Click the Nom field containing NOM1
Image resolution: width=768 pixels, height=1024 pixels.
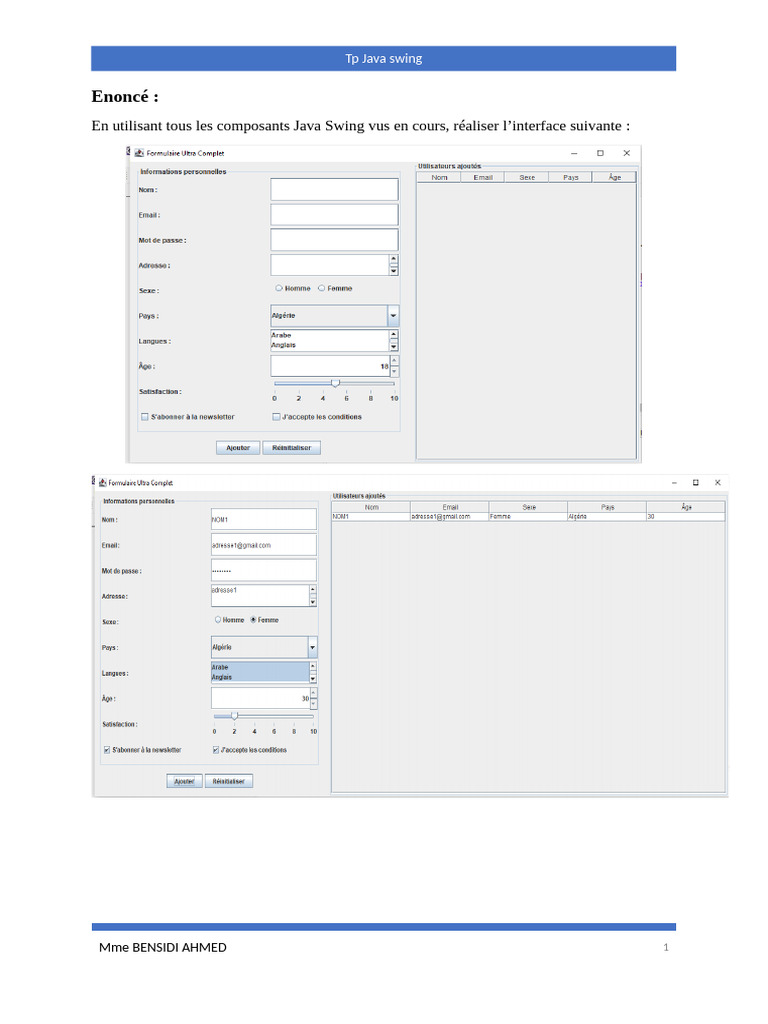264,519
